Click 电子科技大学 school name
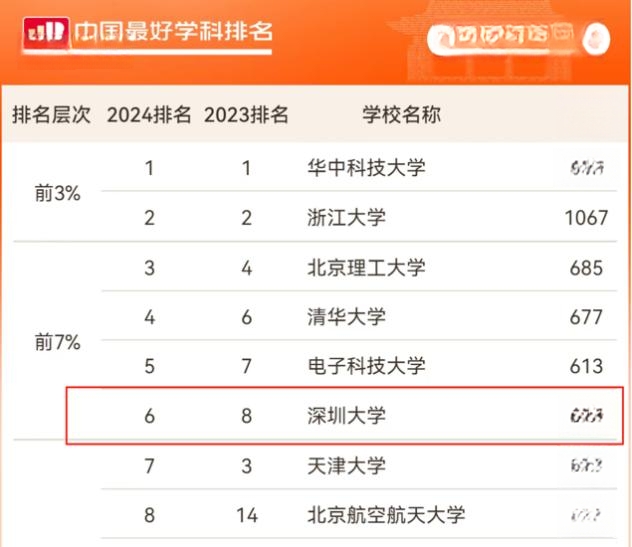Viewport: 632px width, 547px height. click(366, 366)
